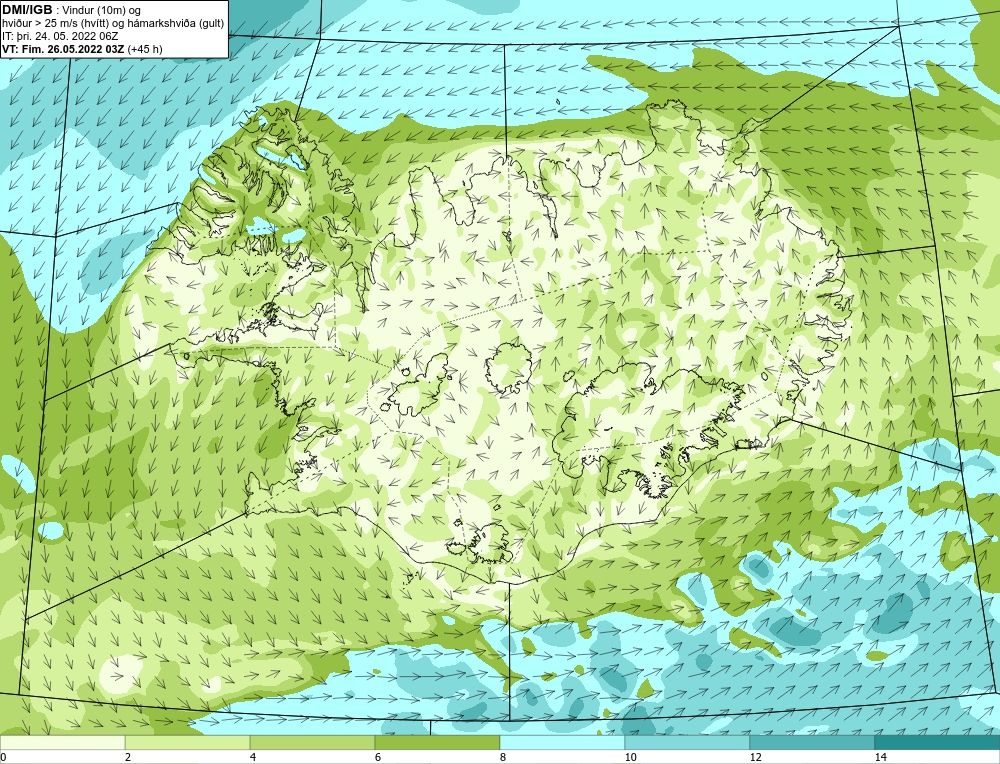Screen dimensions: 1000x764
Task: Click the 10–12 m/s legend swatch
Action: pyautogui.click(x=688, y=742)
